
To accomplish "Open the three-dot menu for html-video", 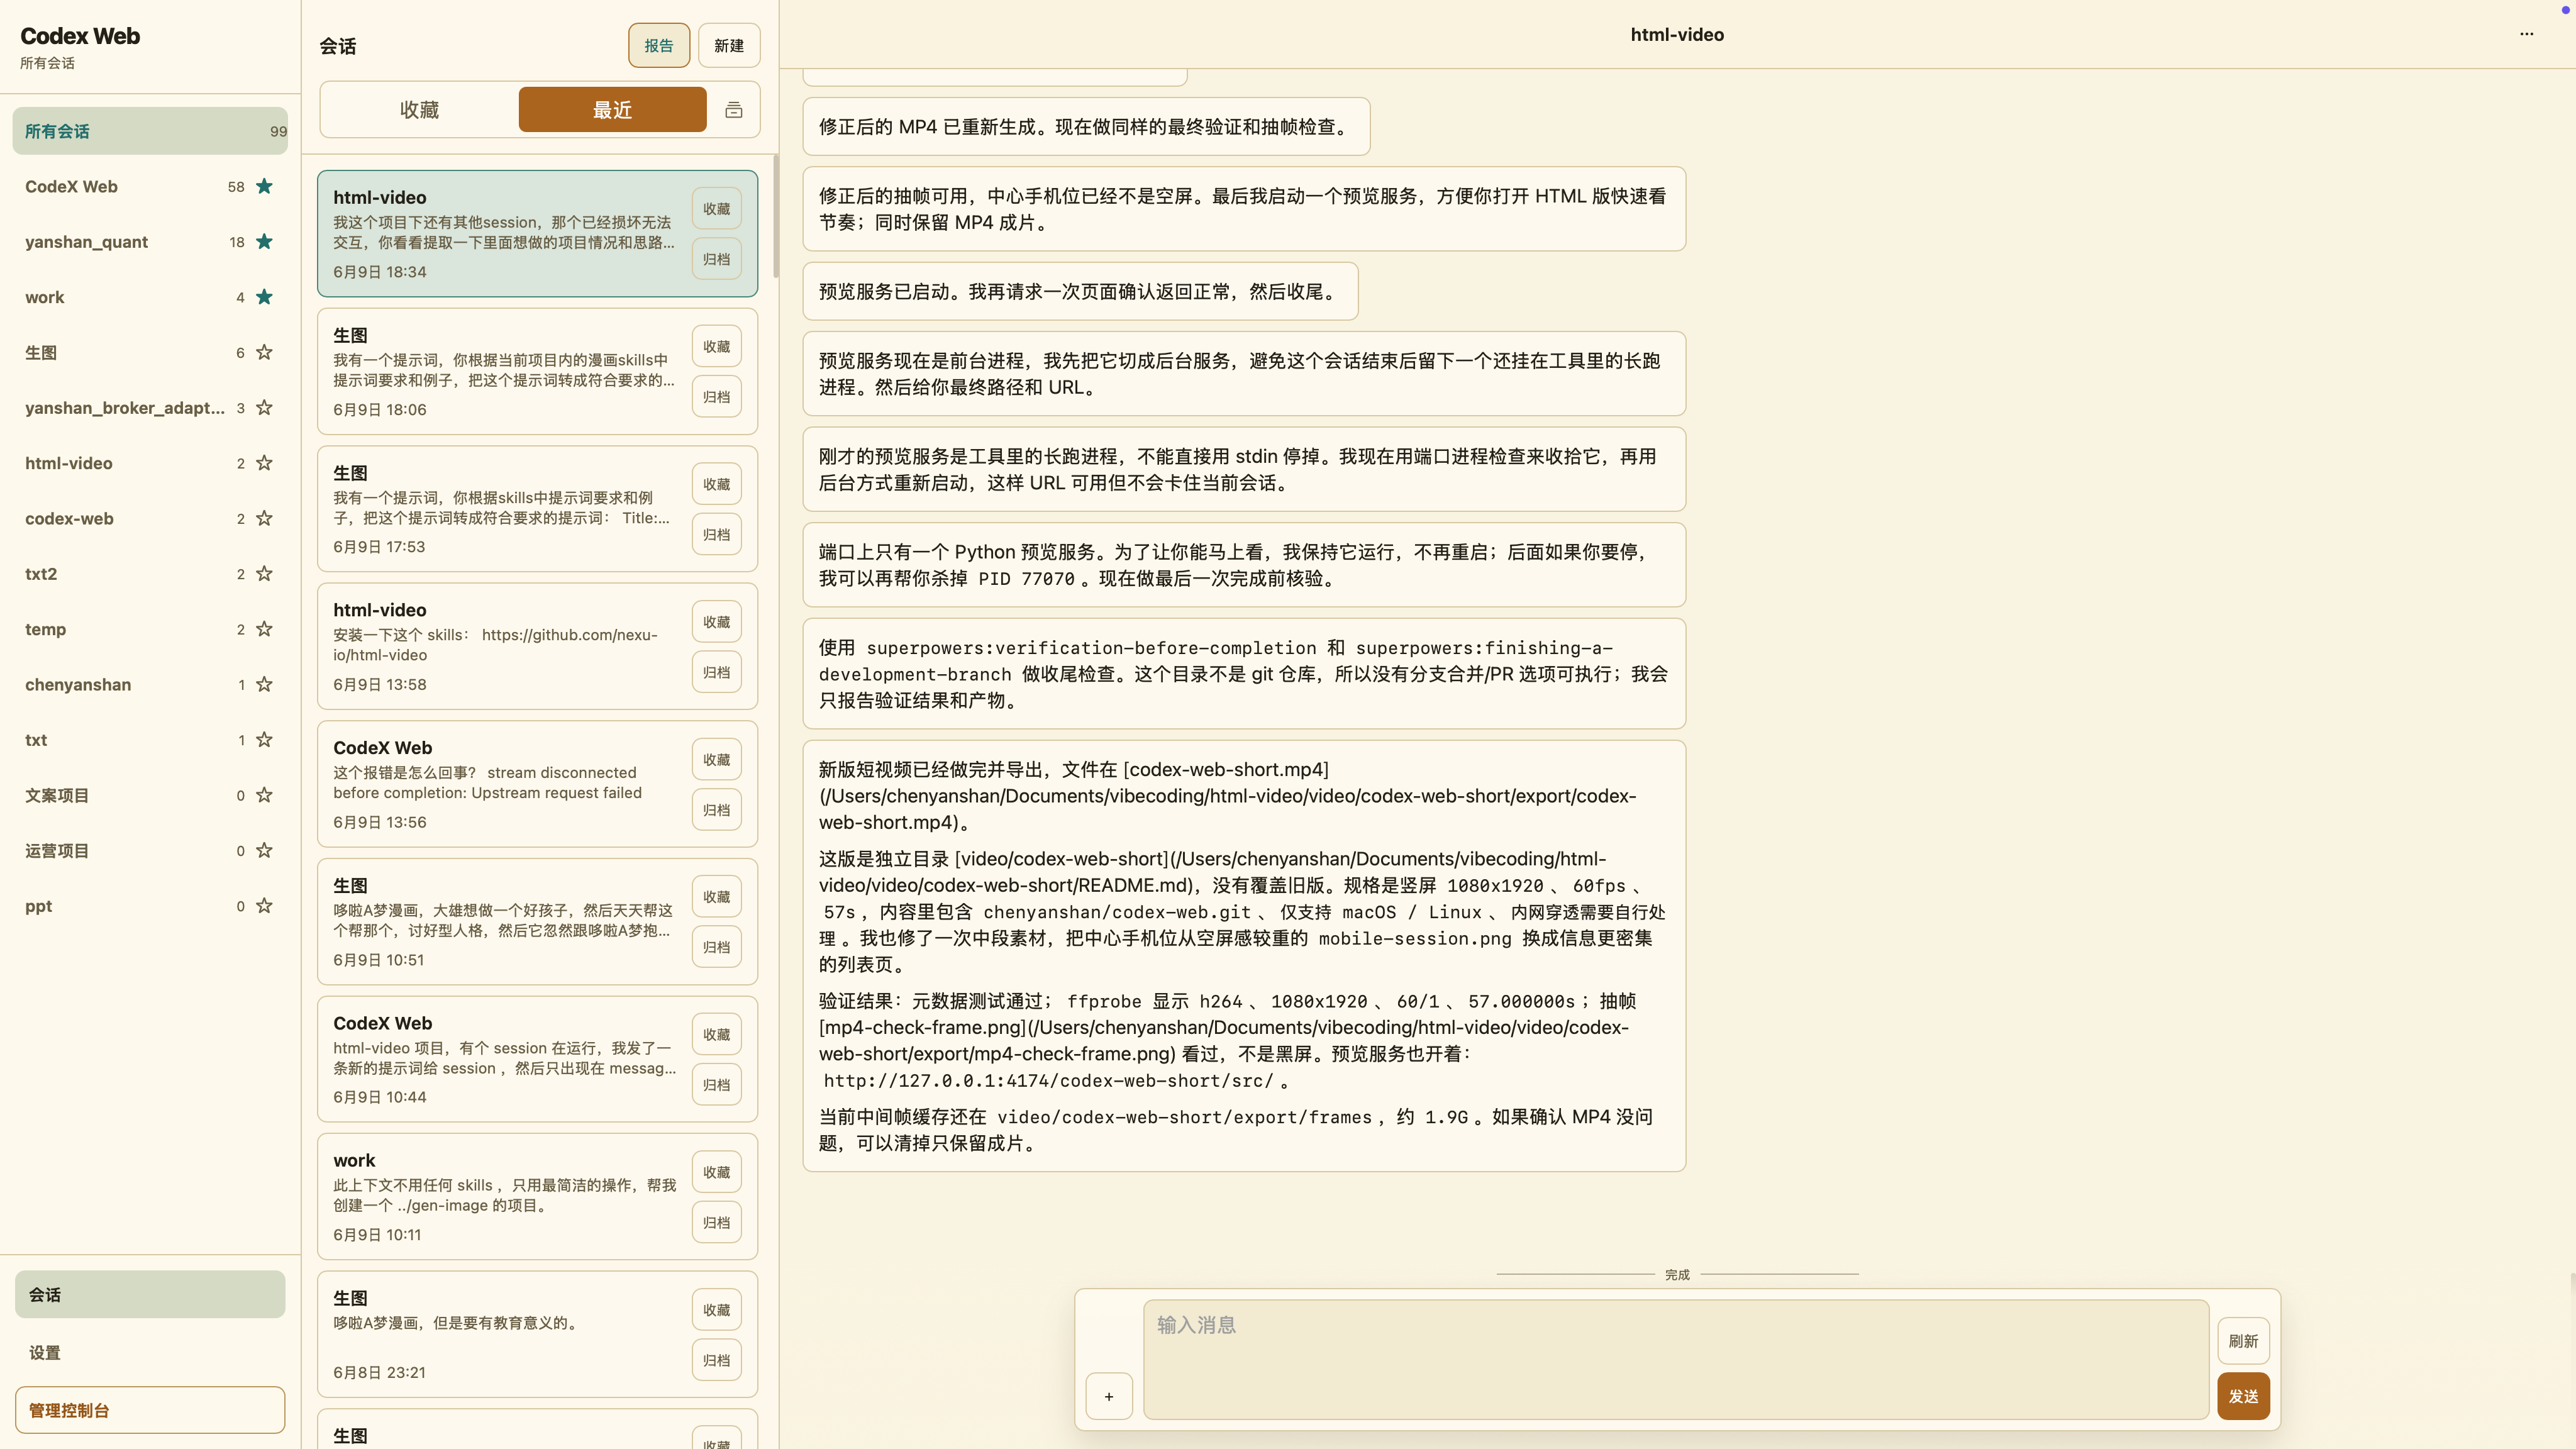I will tap(2526, 34).
